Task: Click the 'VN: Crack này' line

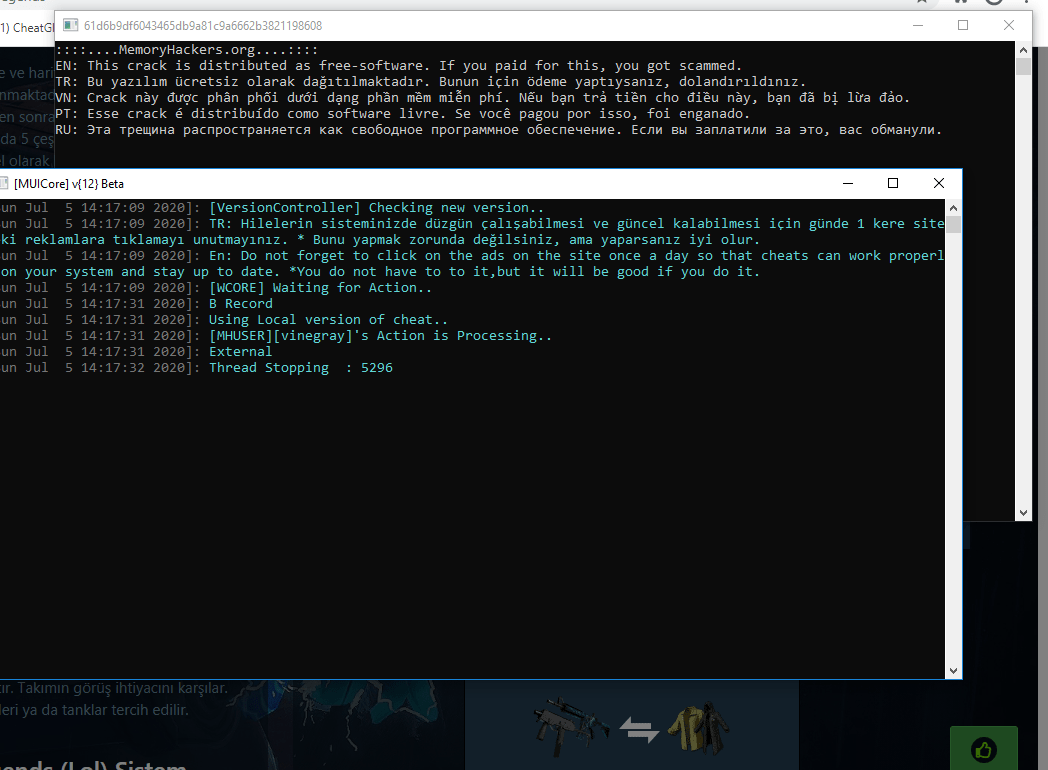Action: [x=483, y=98]
